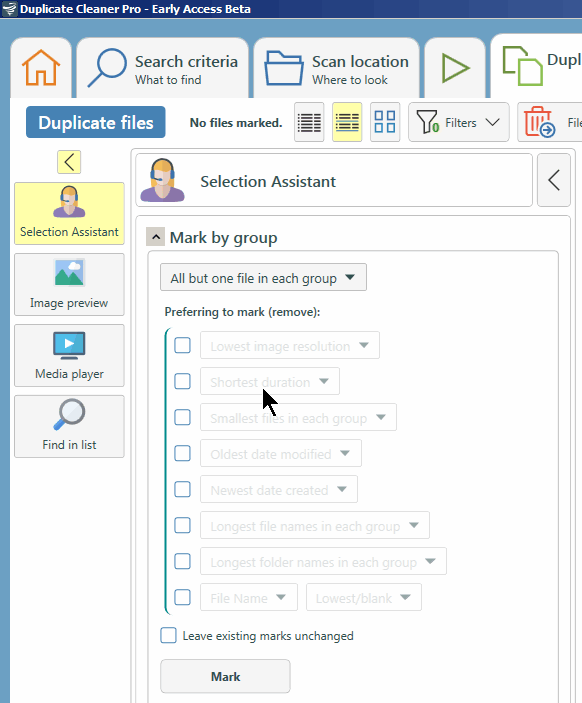Enable the Newest date created checkbox
This screenshot has width=582, height=703.
click(x=182, y=489)
